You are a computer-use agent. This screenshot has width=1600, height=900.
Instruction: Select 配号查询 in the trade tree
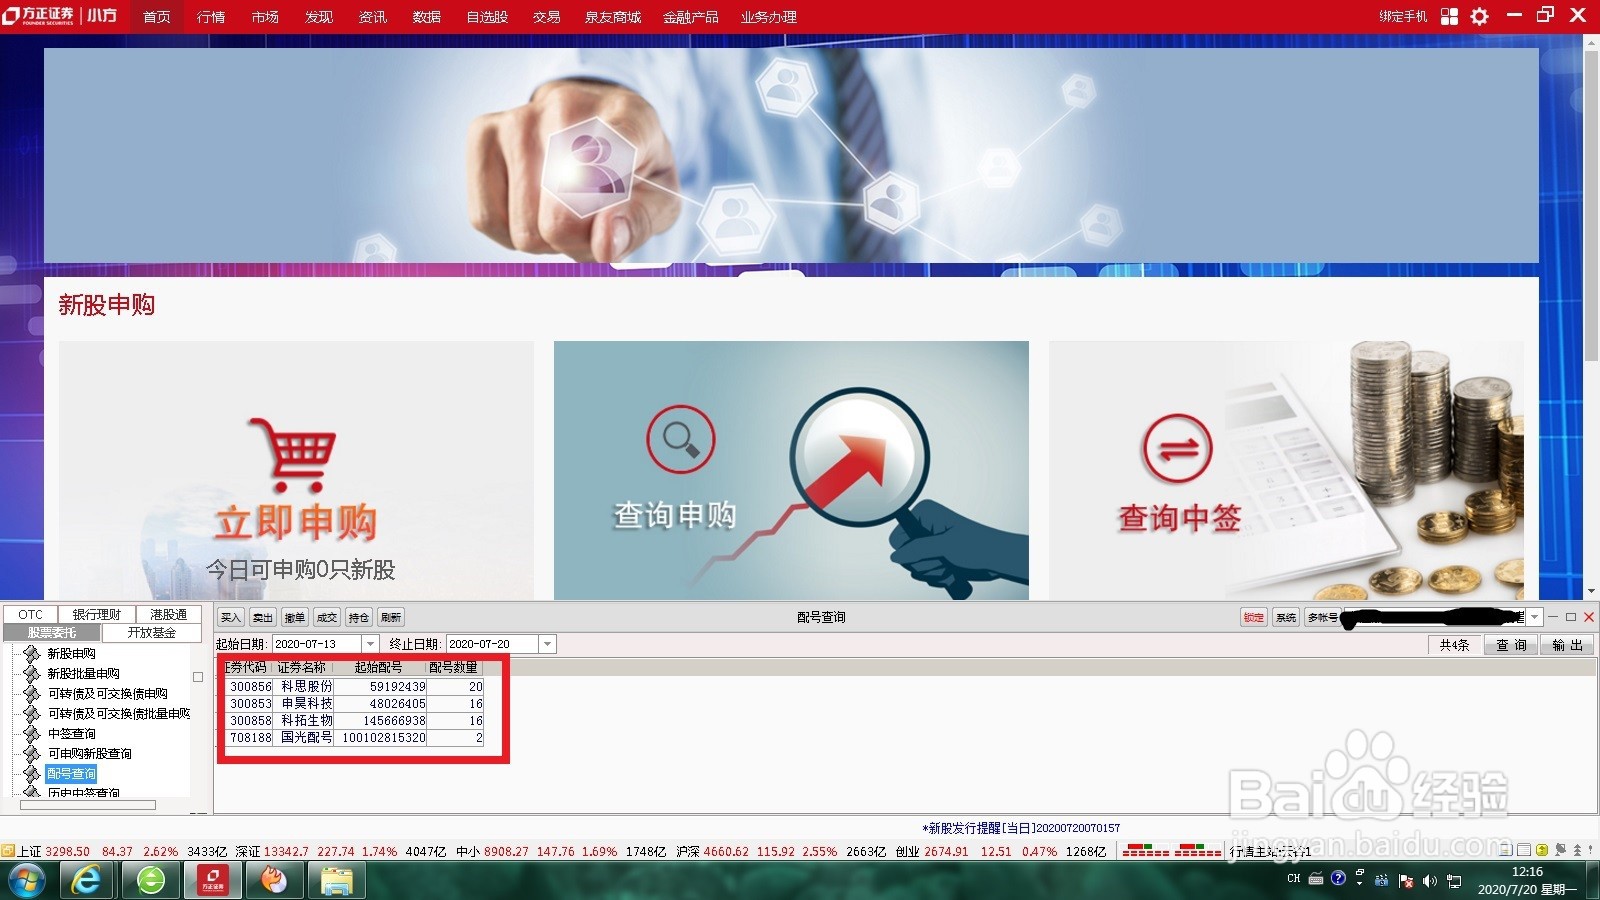tap(71, 773)
